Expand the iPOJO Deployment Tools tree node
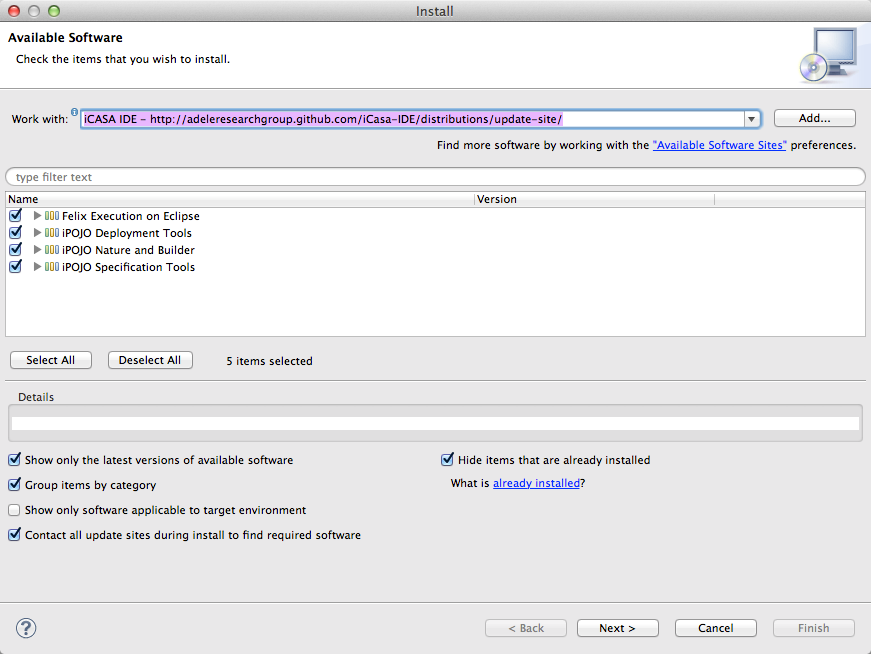Image resolution: width=871 pixels, height=654 pixels. point(38,233)
